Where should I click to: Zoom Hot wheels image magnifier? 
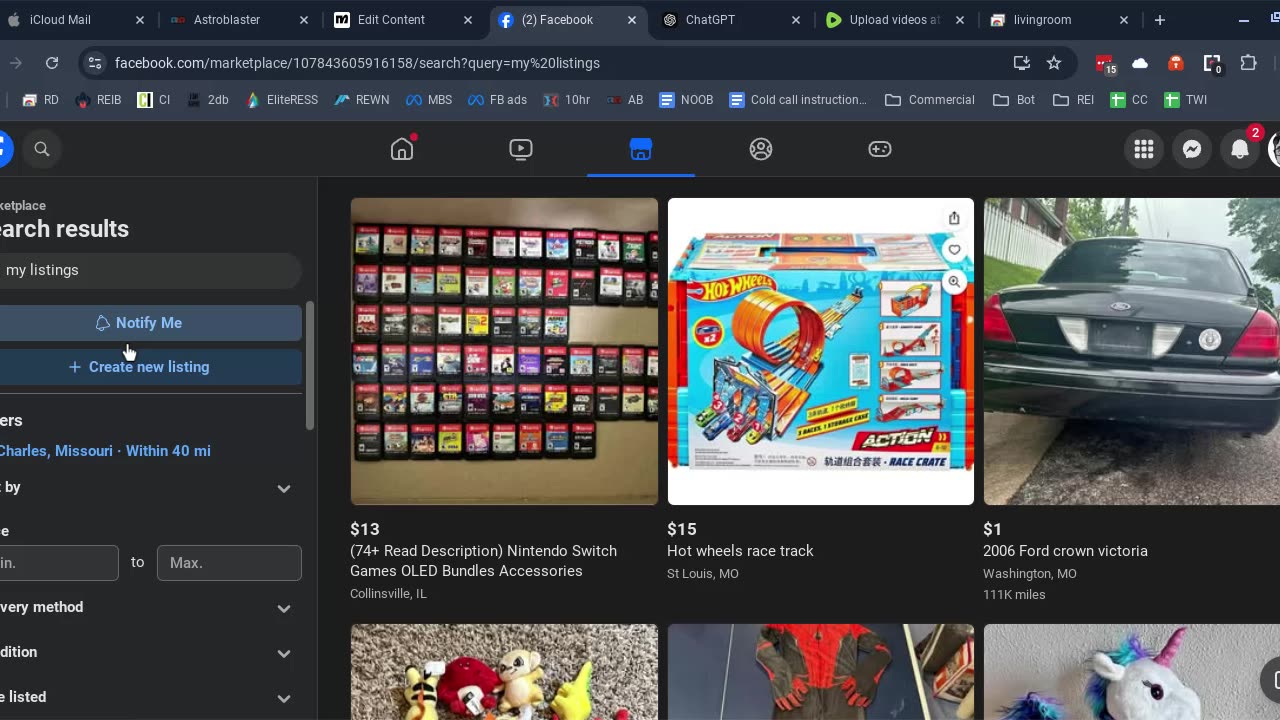pos(954,282)
